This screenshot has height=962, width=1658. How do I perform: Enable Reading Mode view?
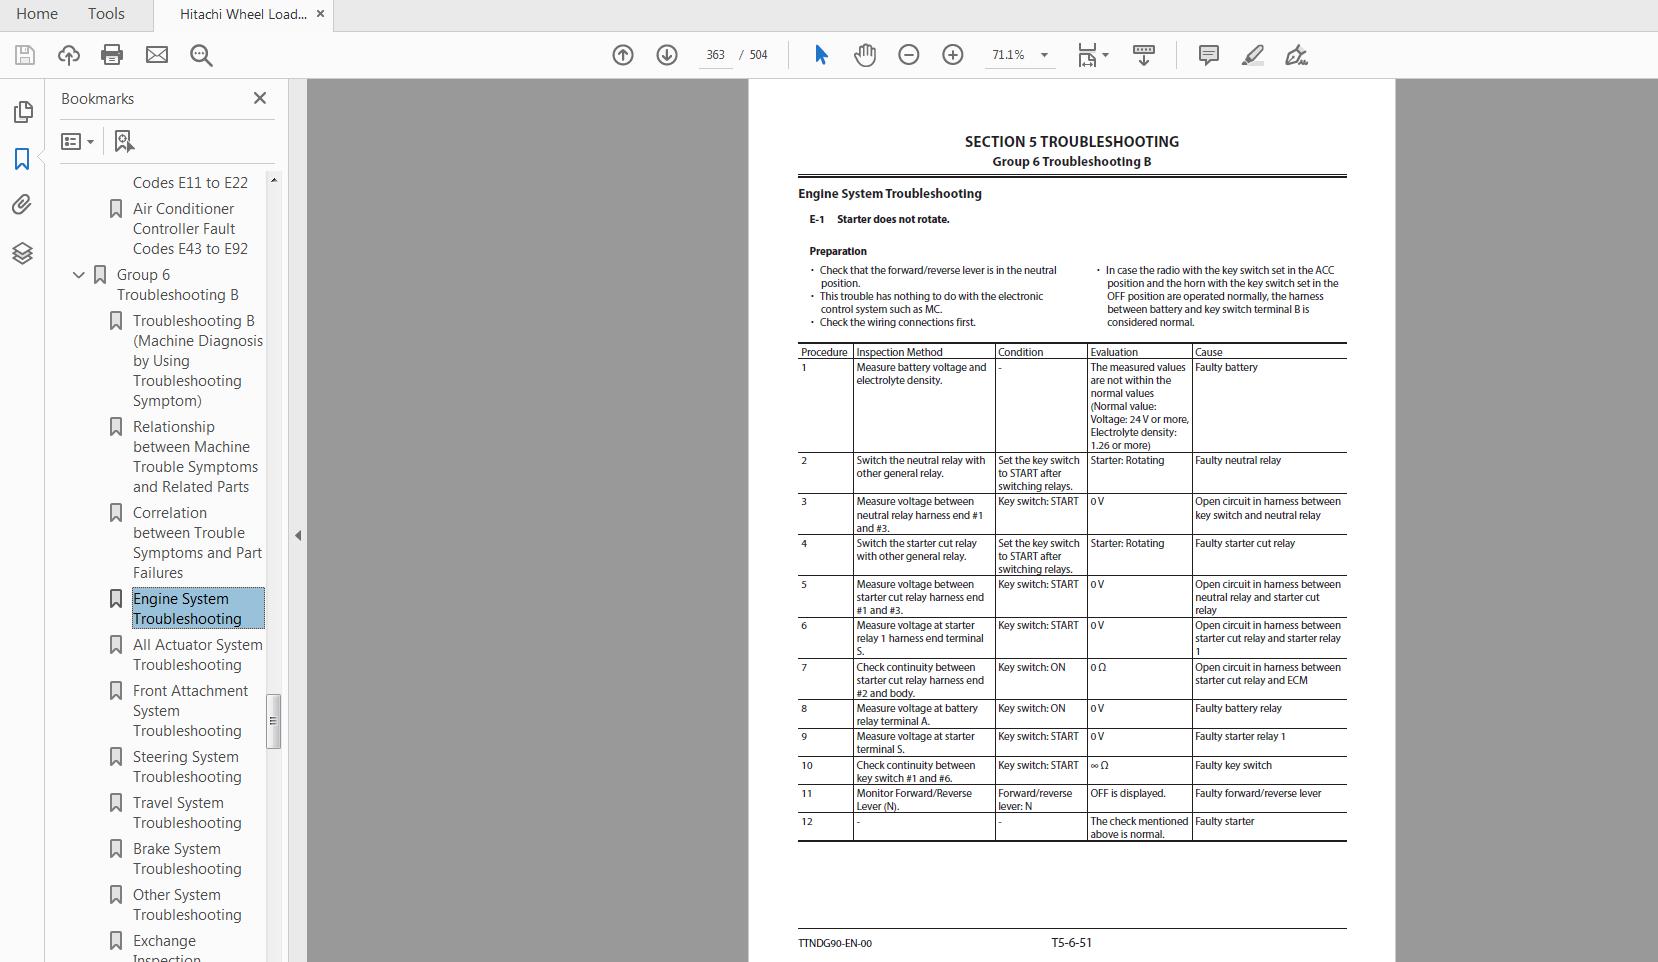(x=1143, y=55)
